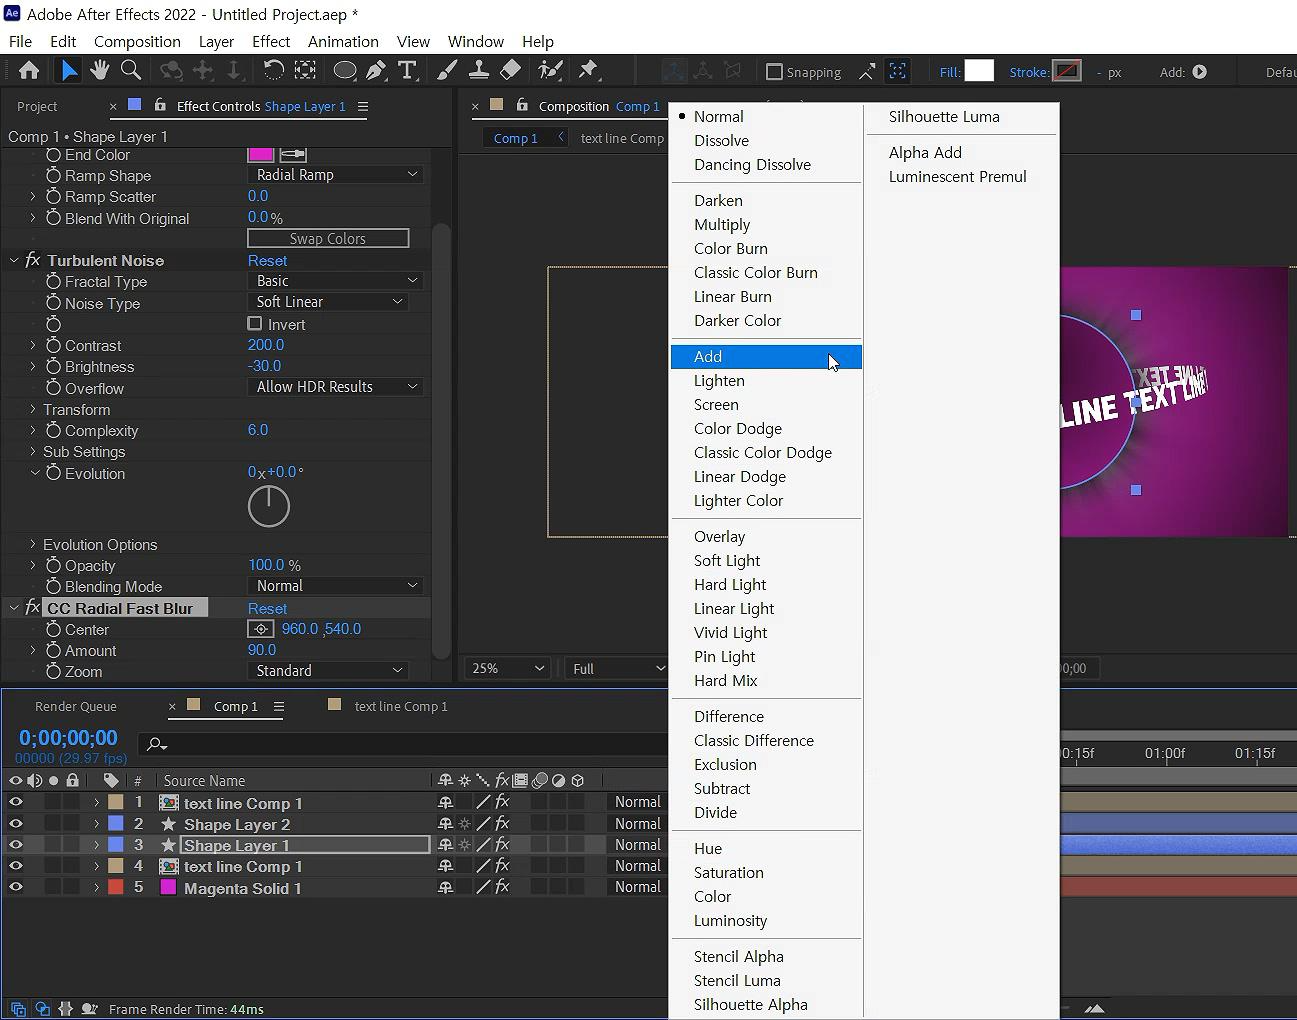The image size is (1297, 1020).
Task: Open the 25% magnification dropdown
Action: [x=508, y=668]
